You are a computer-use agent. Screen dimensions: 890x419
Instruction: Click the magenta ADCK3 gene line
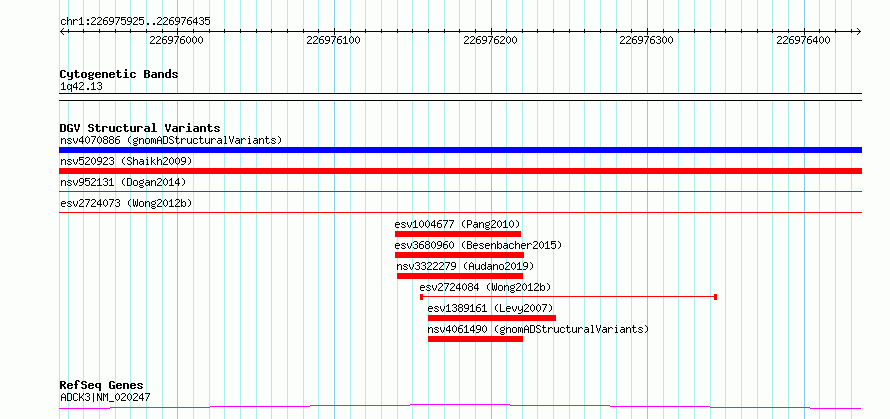(460, 406)
